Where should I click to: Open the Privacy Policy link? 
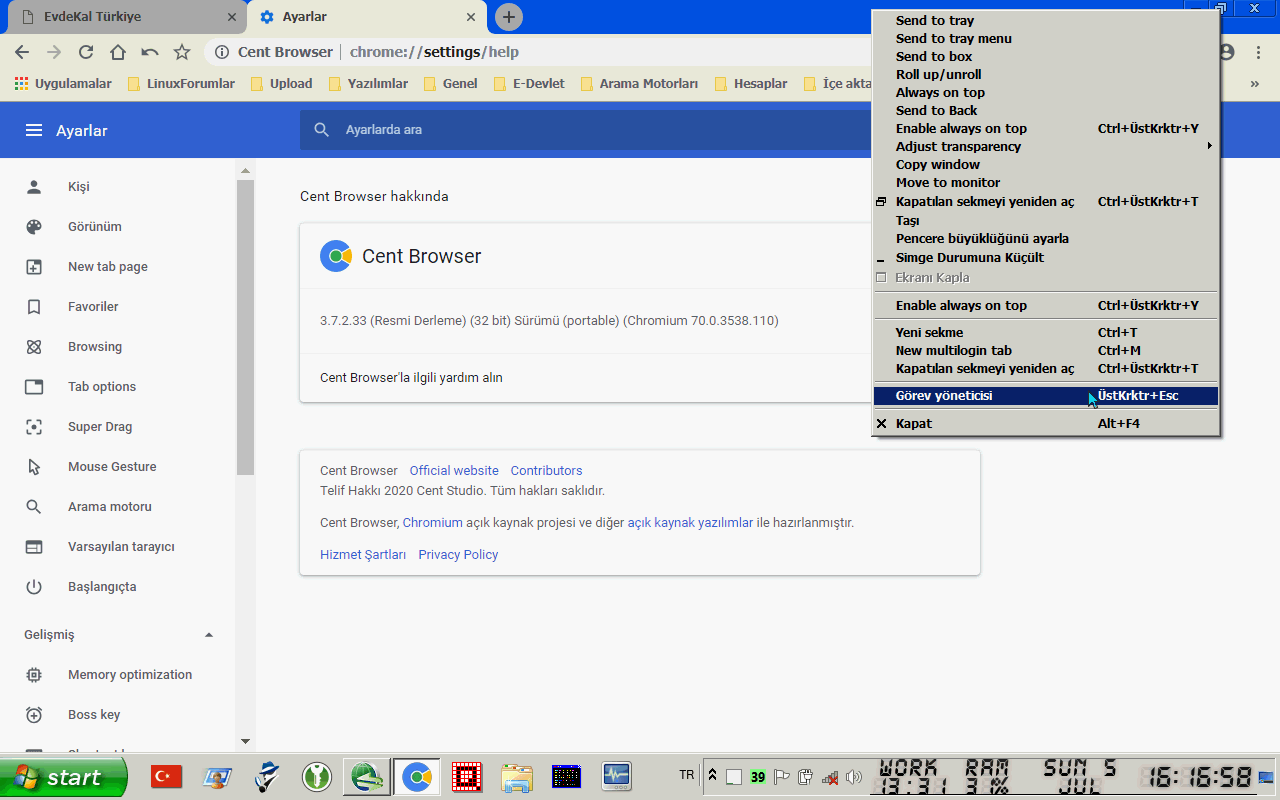[x=458, y=555]
